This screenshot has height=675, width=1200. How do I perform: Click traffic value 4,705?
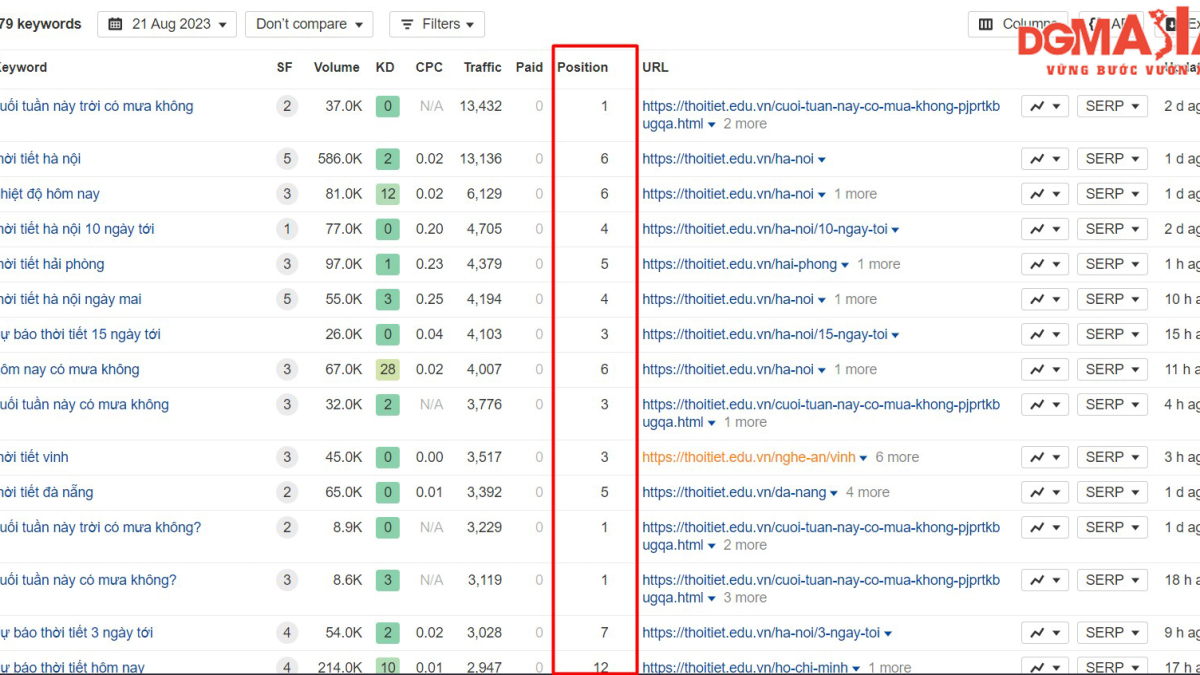pyautogui.click(x=484, y=229)
